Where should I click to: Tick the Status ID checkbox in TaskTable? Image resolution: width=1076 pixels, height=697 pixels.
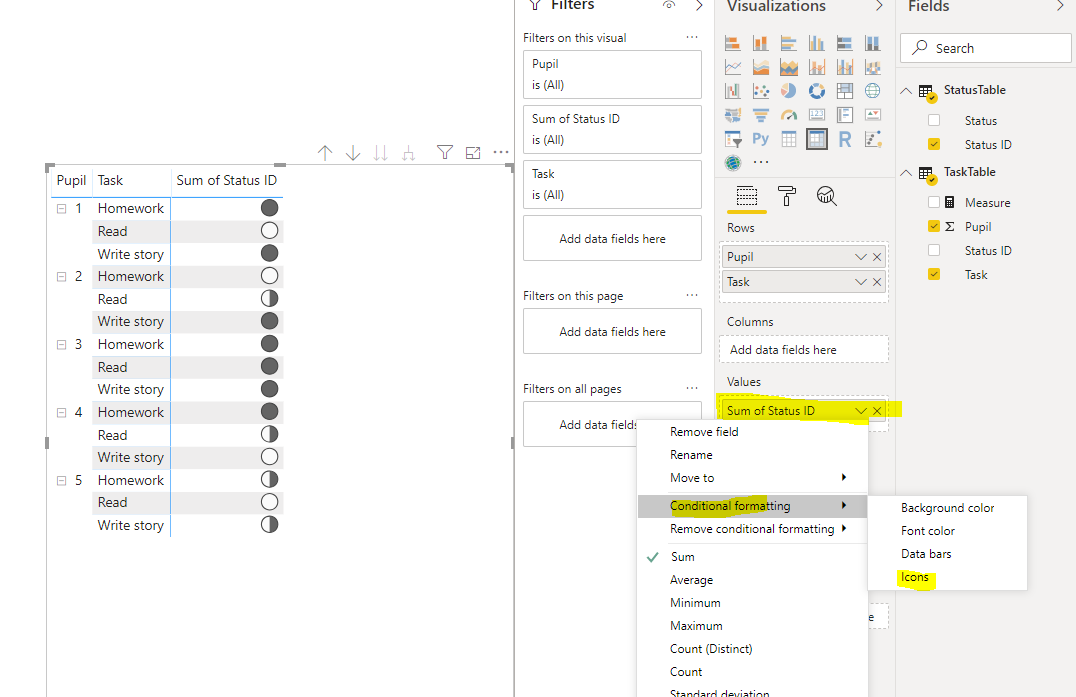click(934, 250)
